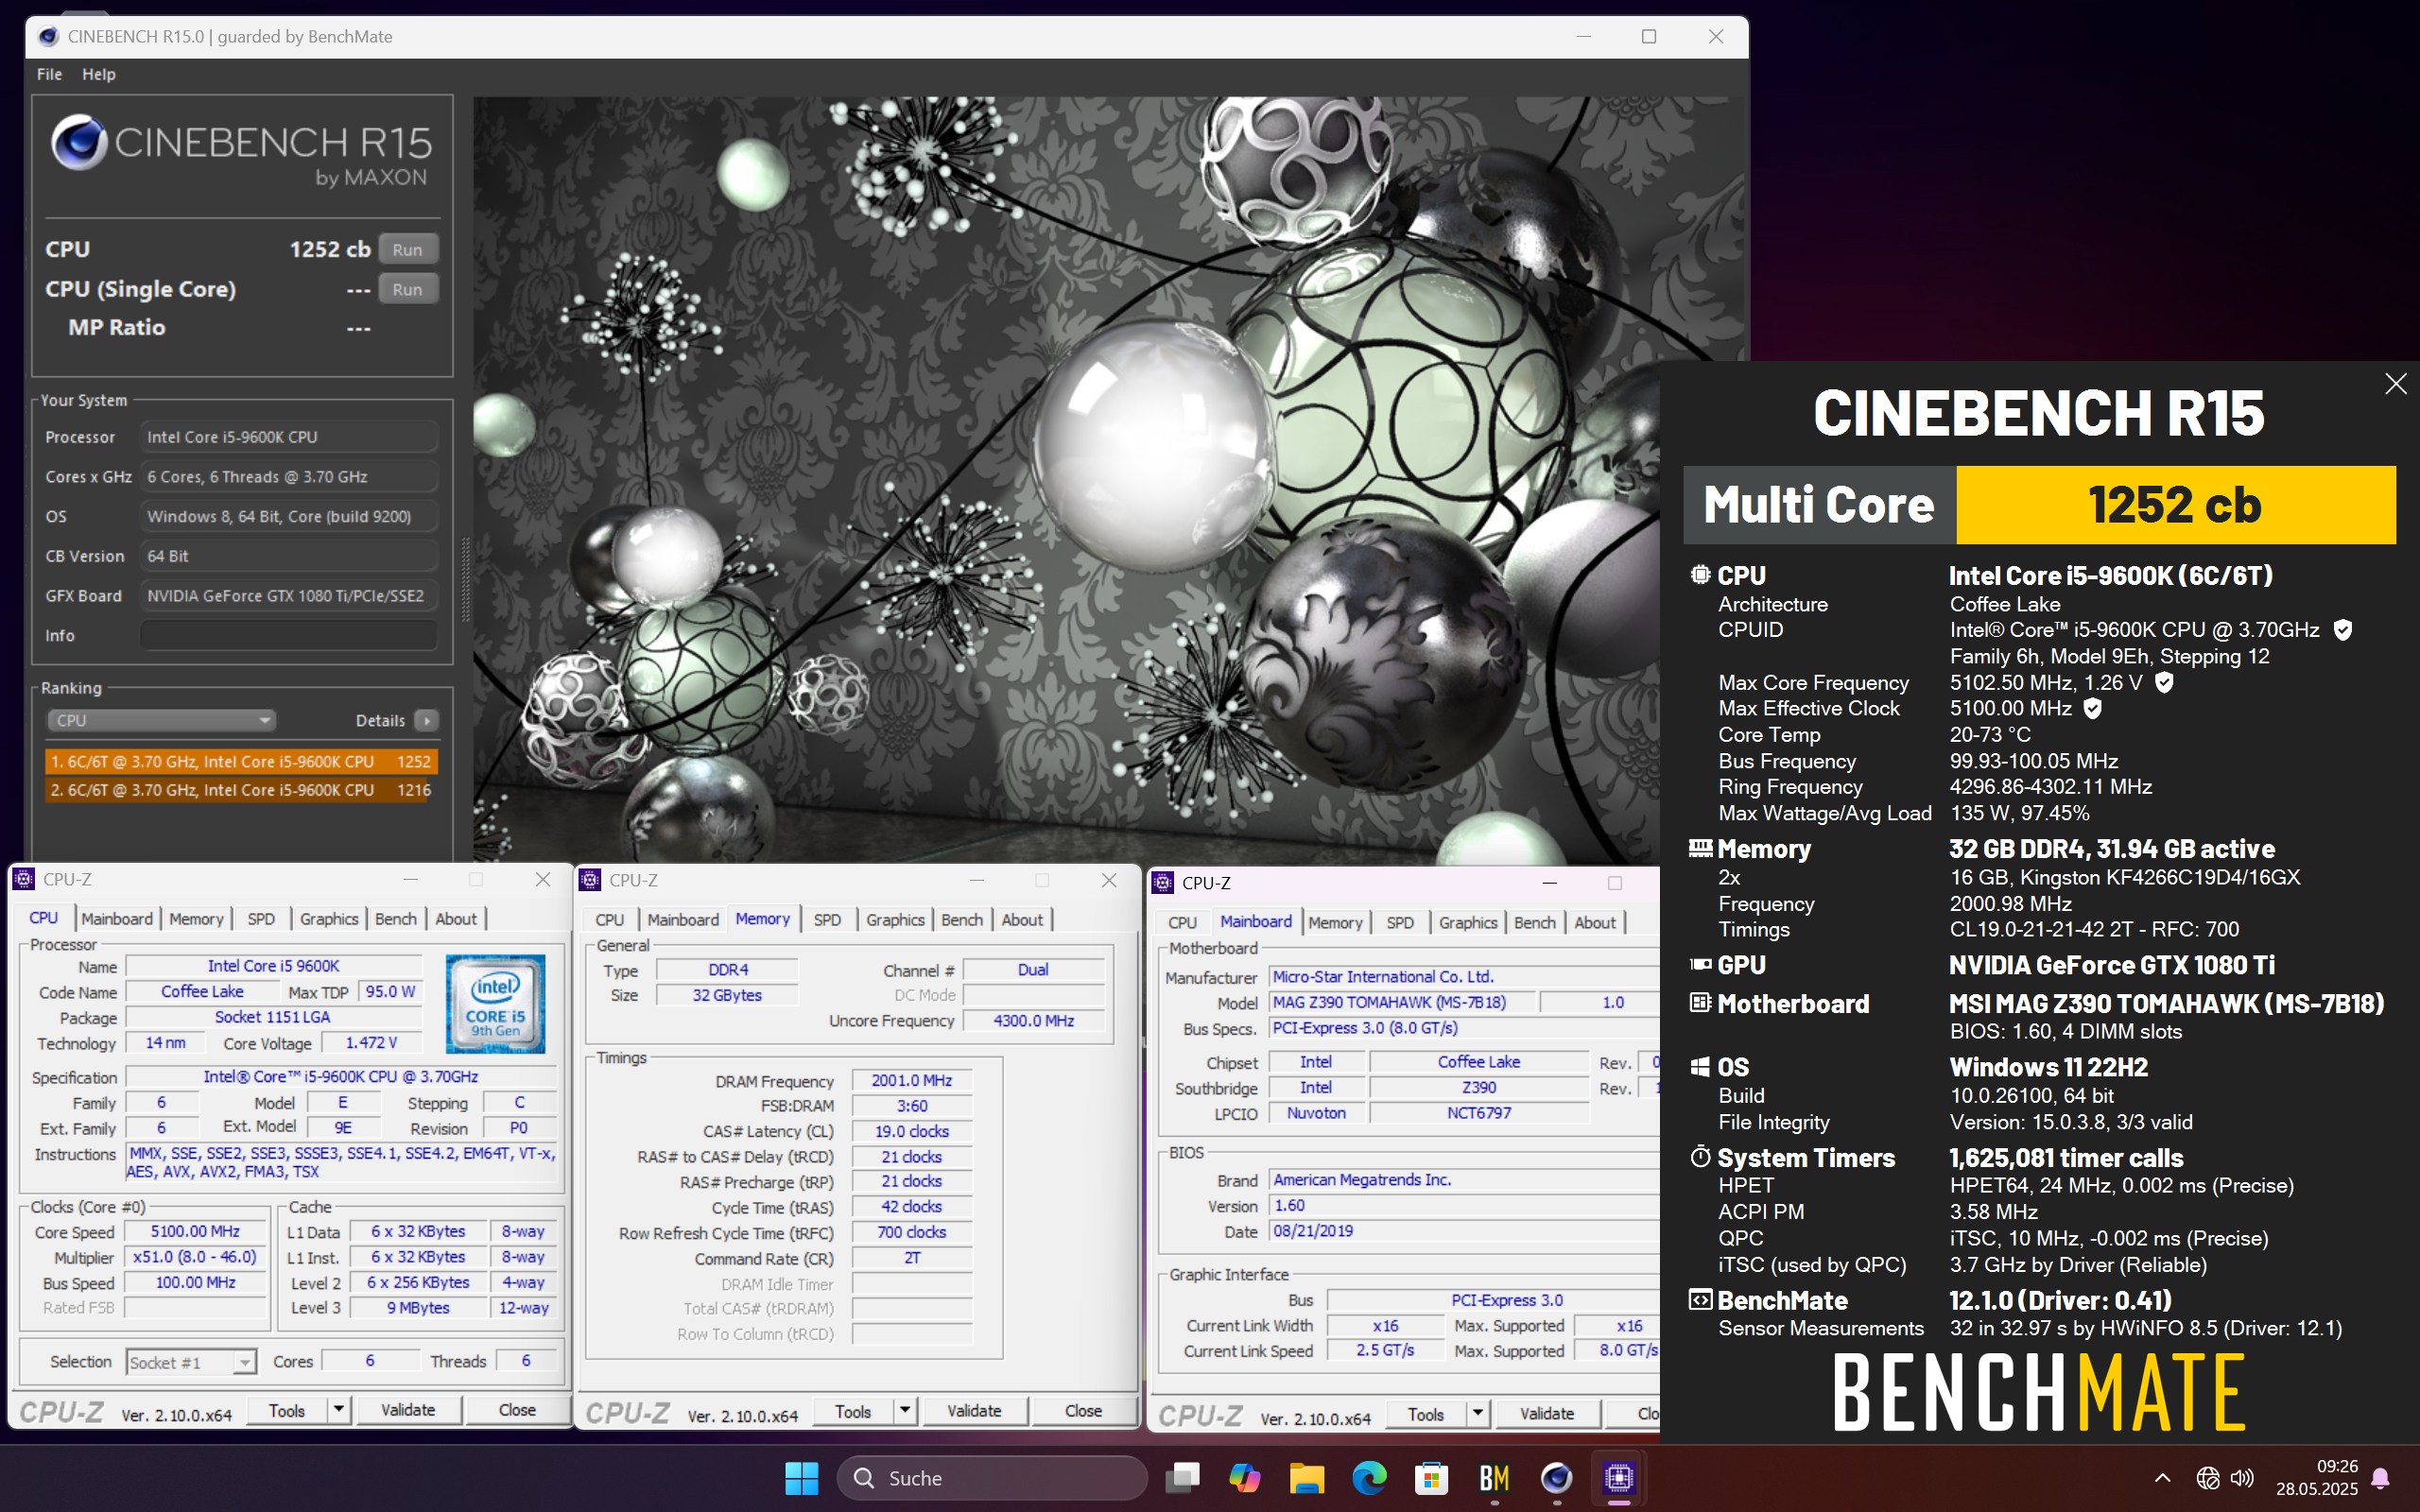Open File Explorer from the taskbar
The height and width of the screenshot is (1512, 2420).
[1307, 1477]
